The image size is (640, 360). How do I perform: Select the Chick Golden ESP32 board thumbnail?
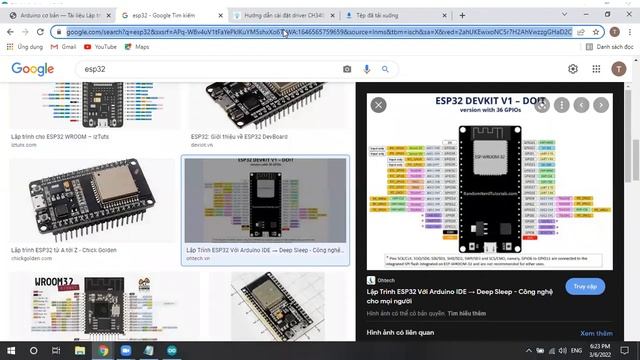pos(92,200)
